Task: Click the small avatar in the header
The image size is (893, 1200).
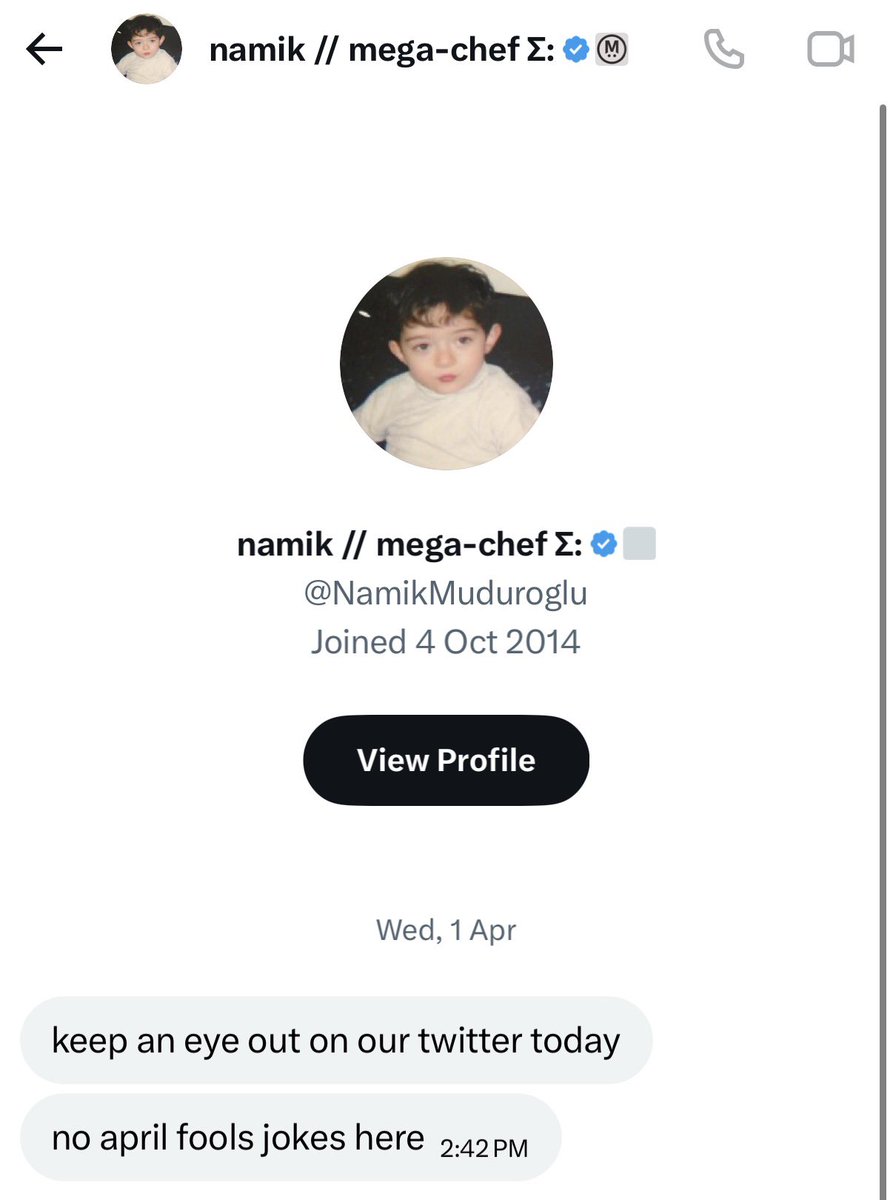Action: [146, 49]
